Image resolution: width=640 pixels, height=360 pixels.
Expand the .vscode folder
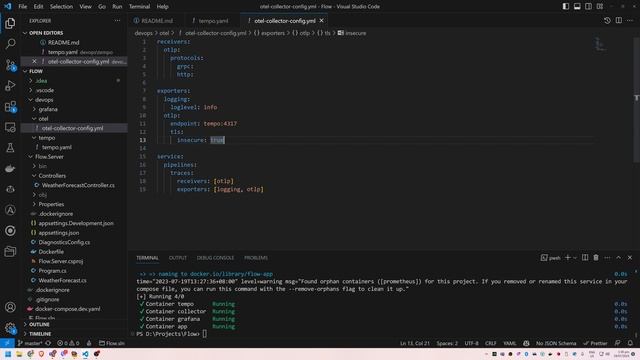(44, 90)
